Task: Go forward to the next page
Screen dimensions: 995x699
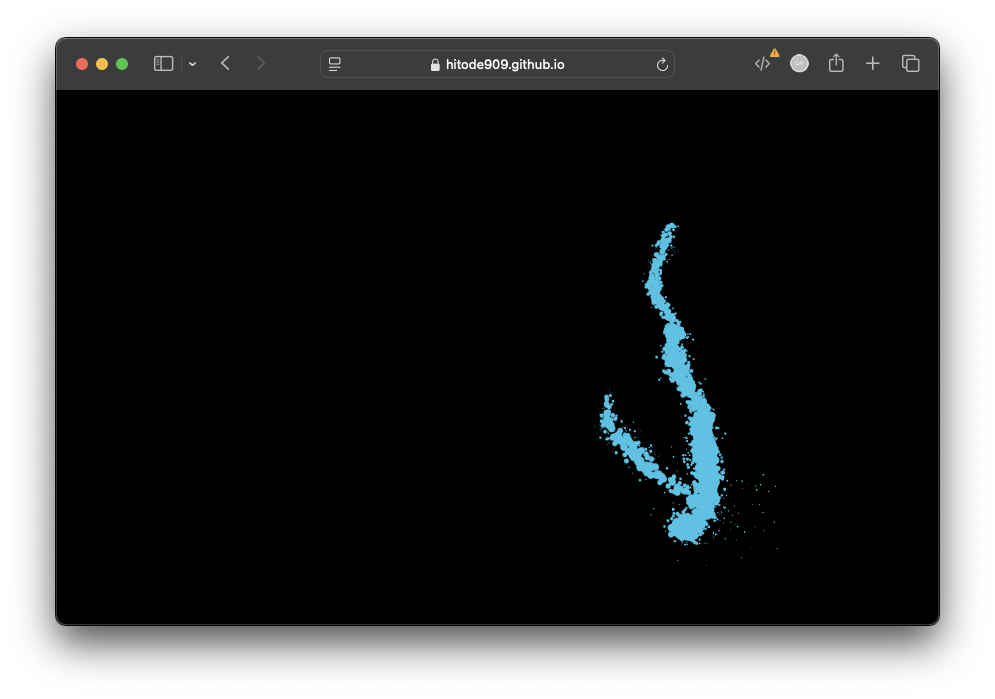Action: pos(261,63)
